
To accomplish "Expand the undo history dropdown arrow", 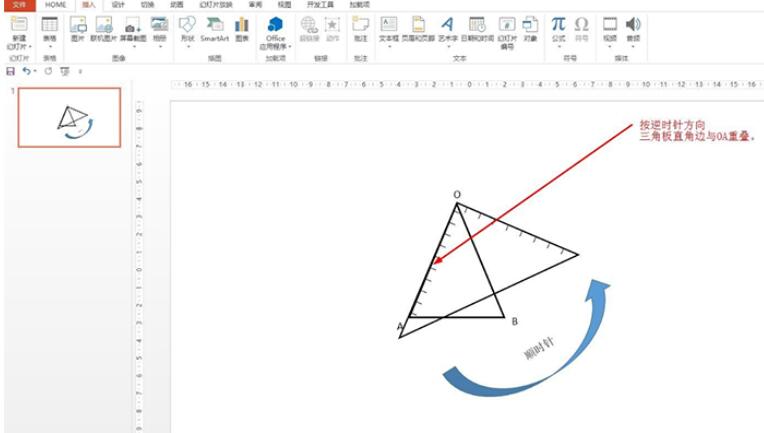I will [35, 71].
